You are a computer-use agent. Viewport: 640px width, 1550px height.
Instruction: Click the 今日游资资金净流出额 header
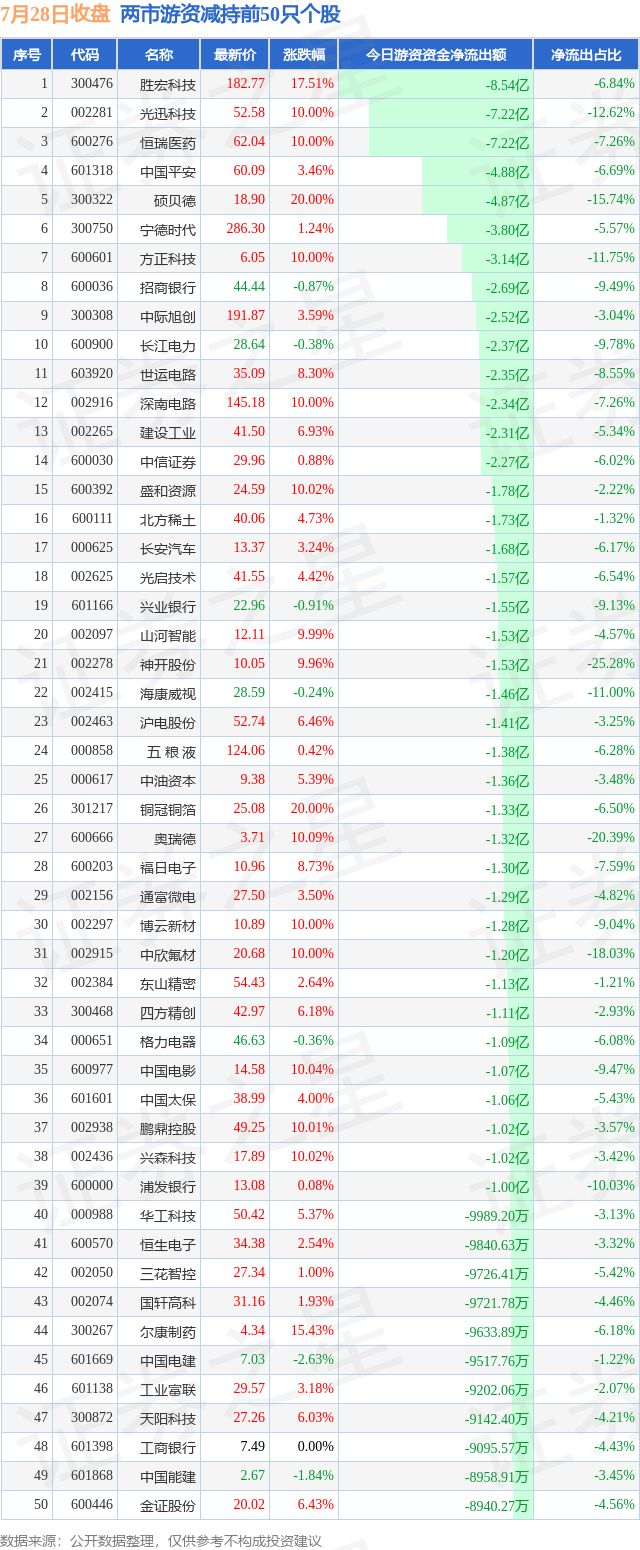[435, 55]
